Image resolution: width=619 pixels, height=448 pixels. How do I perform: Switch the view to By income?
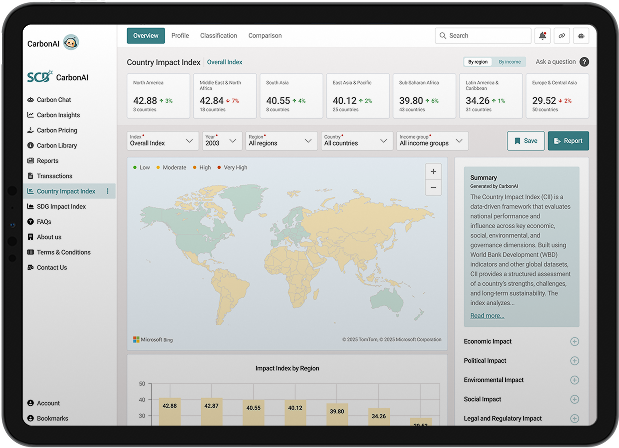(x=510, y=62)
